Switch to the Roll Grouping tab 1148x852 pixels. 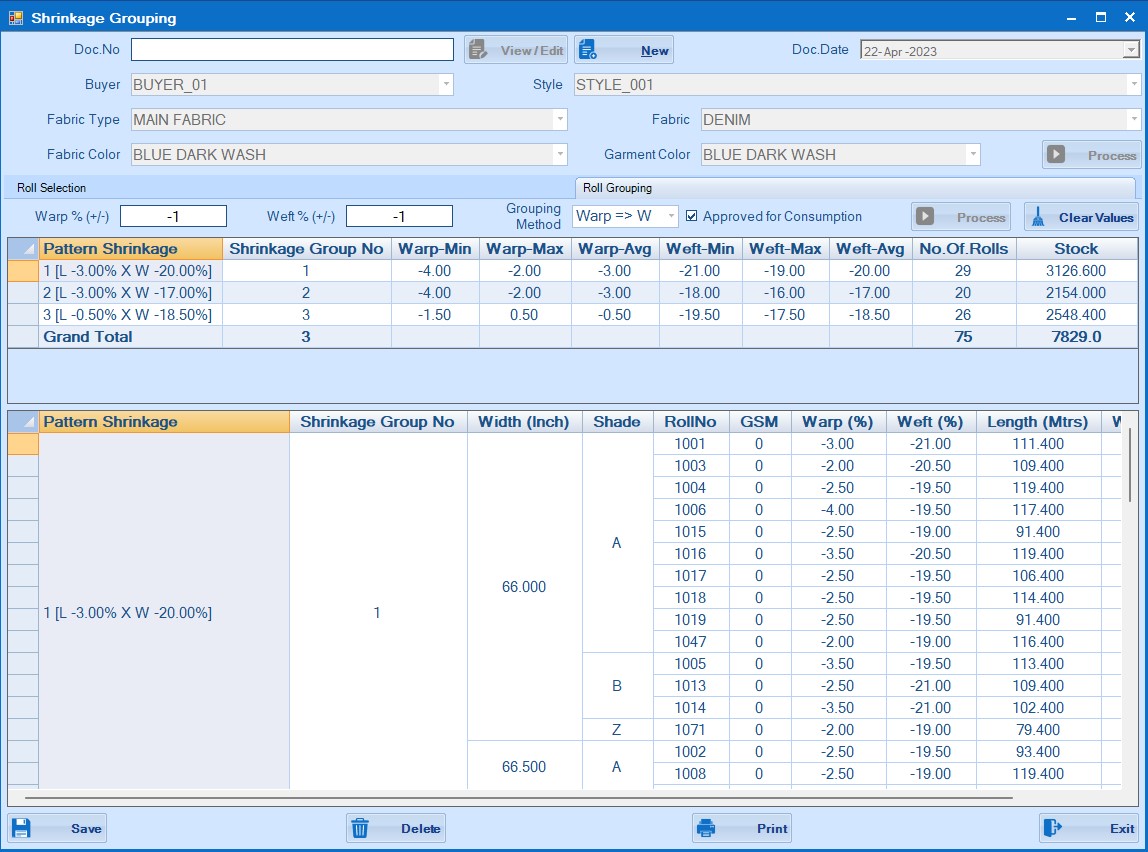pos(617,188)
